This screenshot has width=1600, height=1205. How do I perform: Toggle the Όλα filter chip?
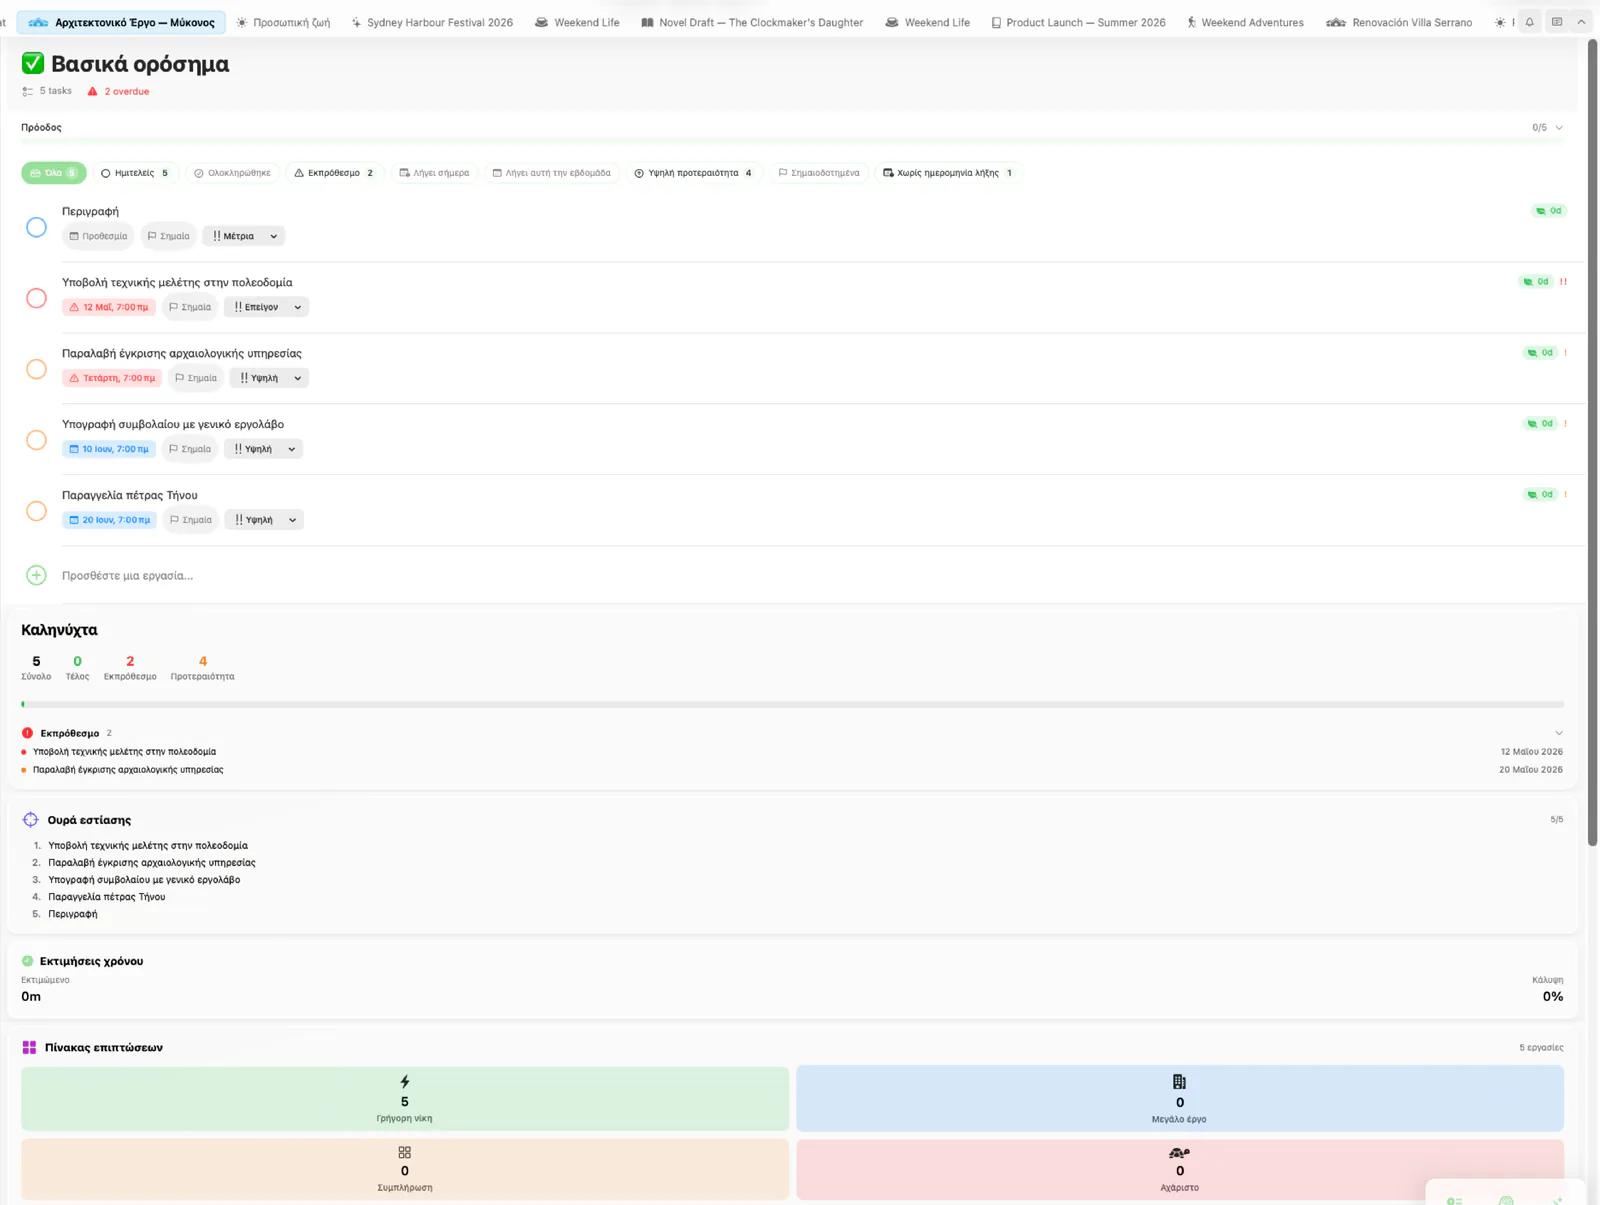(54, 173)
